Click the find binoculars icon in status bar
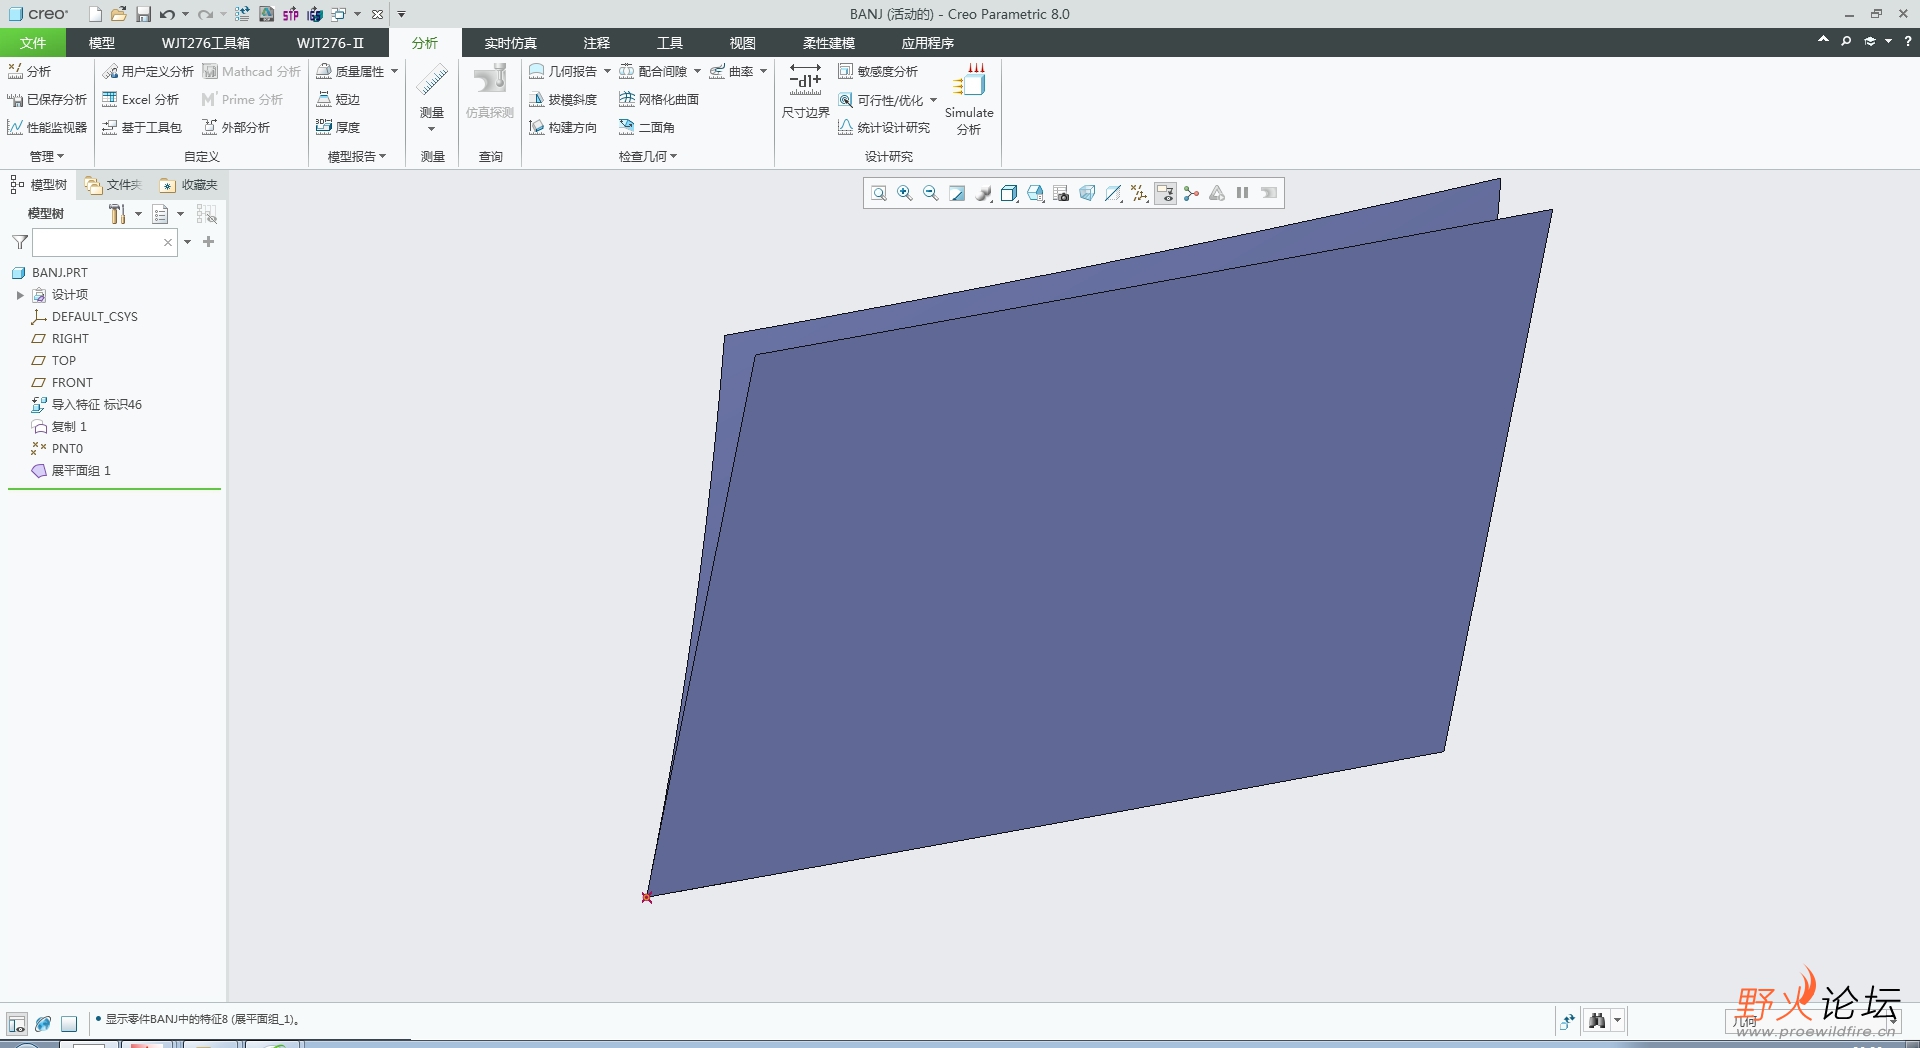The width and height of the screenshot is (1920, 1048). click(1597, 1021)
